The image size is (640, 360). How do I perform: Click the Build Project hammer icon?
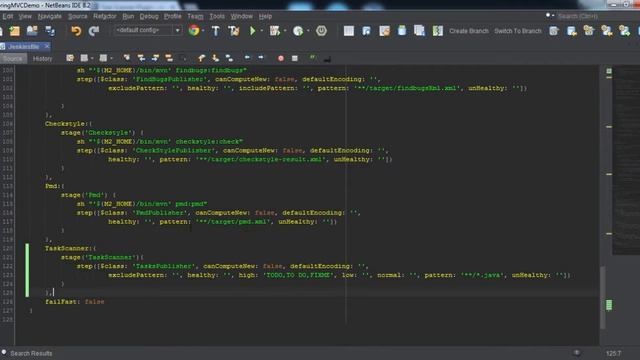pyautogui.click(x=216, y=31)
